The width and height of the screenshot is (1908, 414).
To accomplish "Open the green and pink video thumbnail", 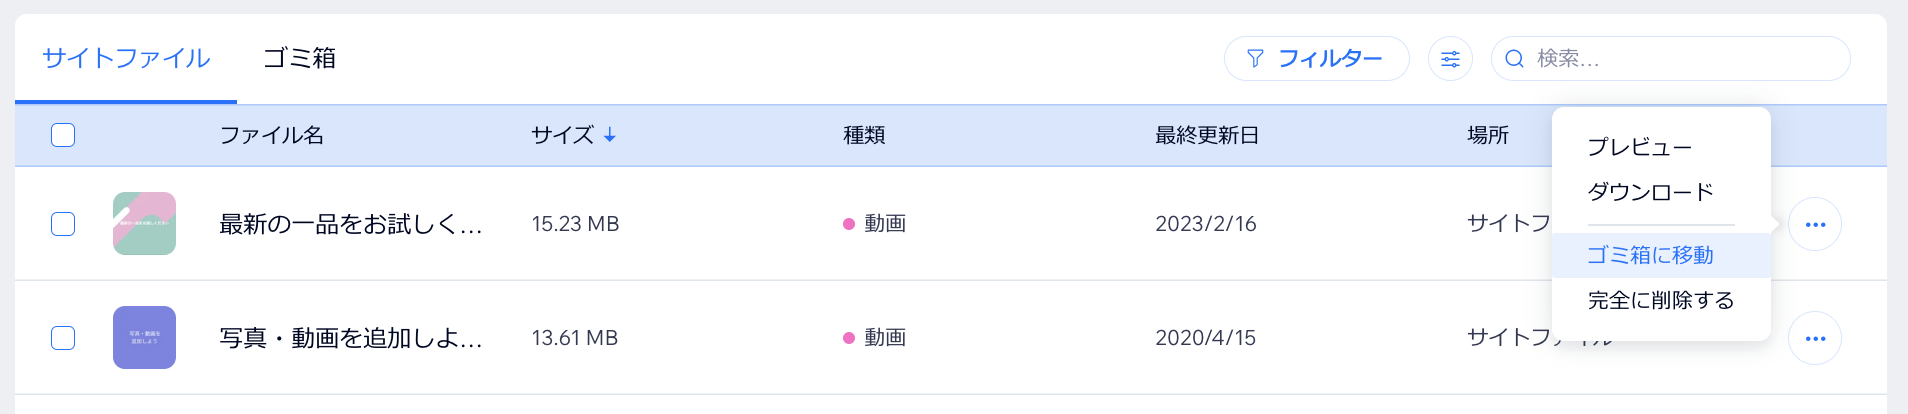I will [144, 224].
